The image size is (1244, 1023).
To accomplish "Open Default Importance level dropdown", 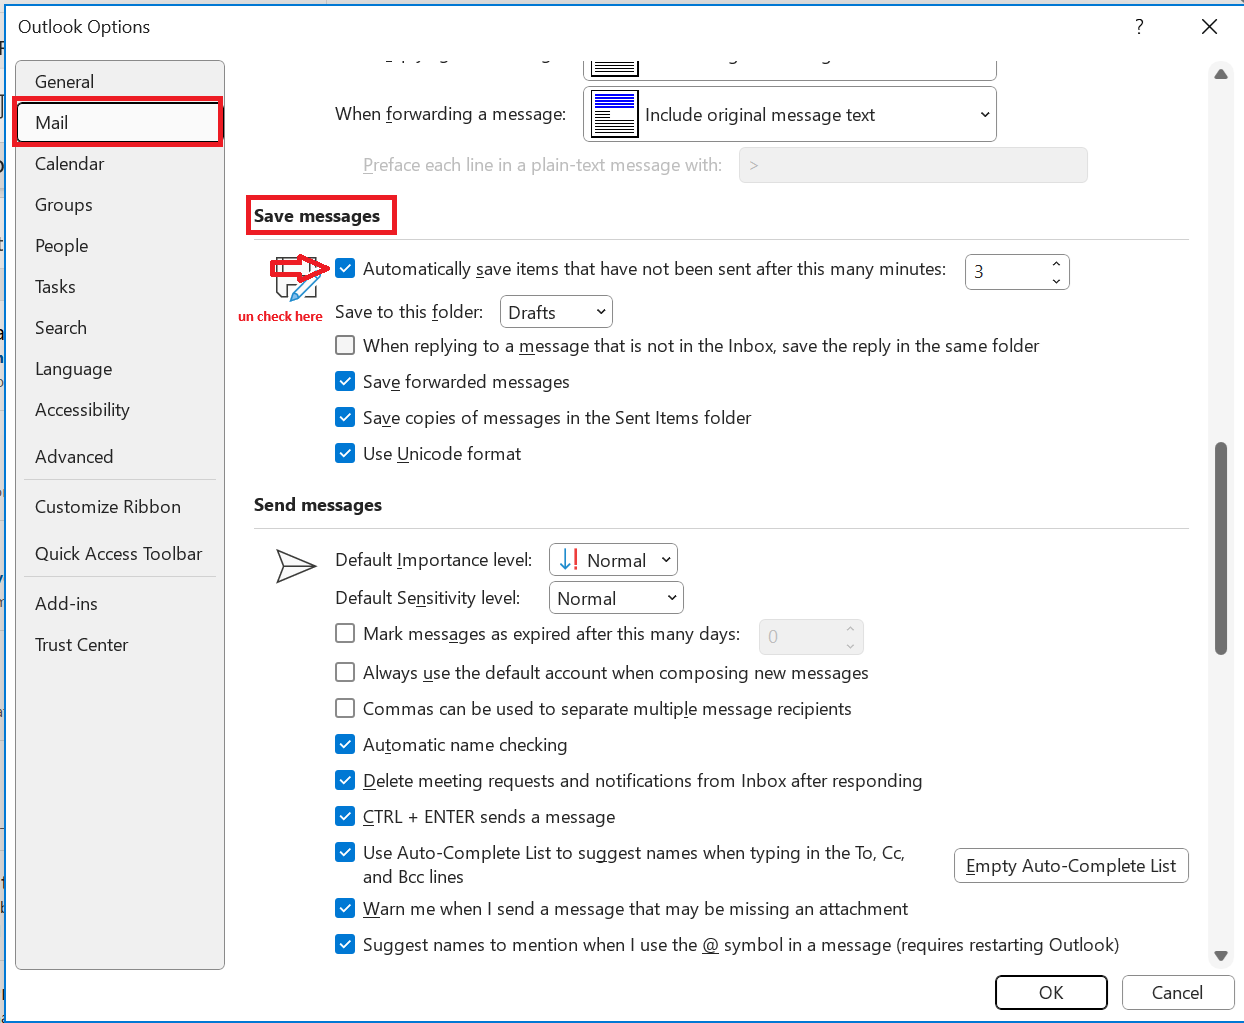I will click(613, 560).
